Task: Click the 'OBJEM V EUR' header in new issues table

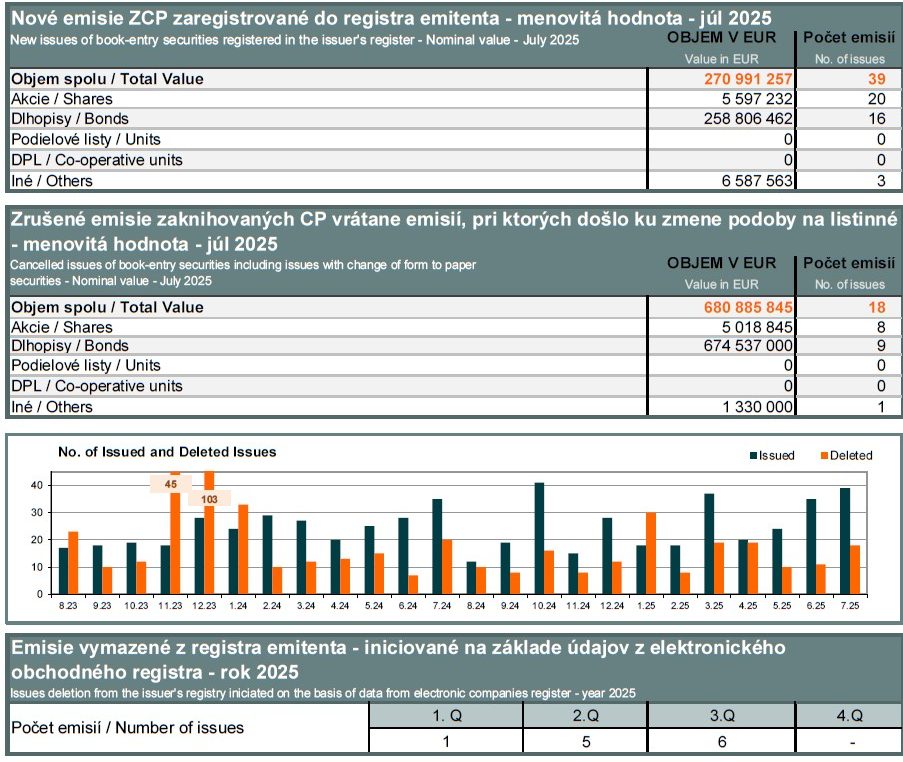Action: tap(721, 37)
